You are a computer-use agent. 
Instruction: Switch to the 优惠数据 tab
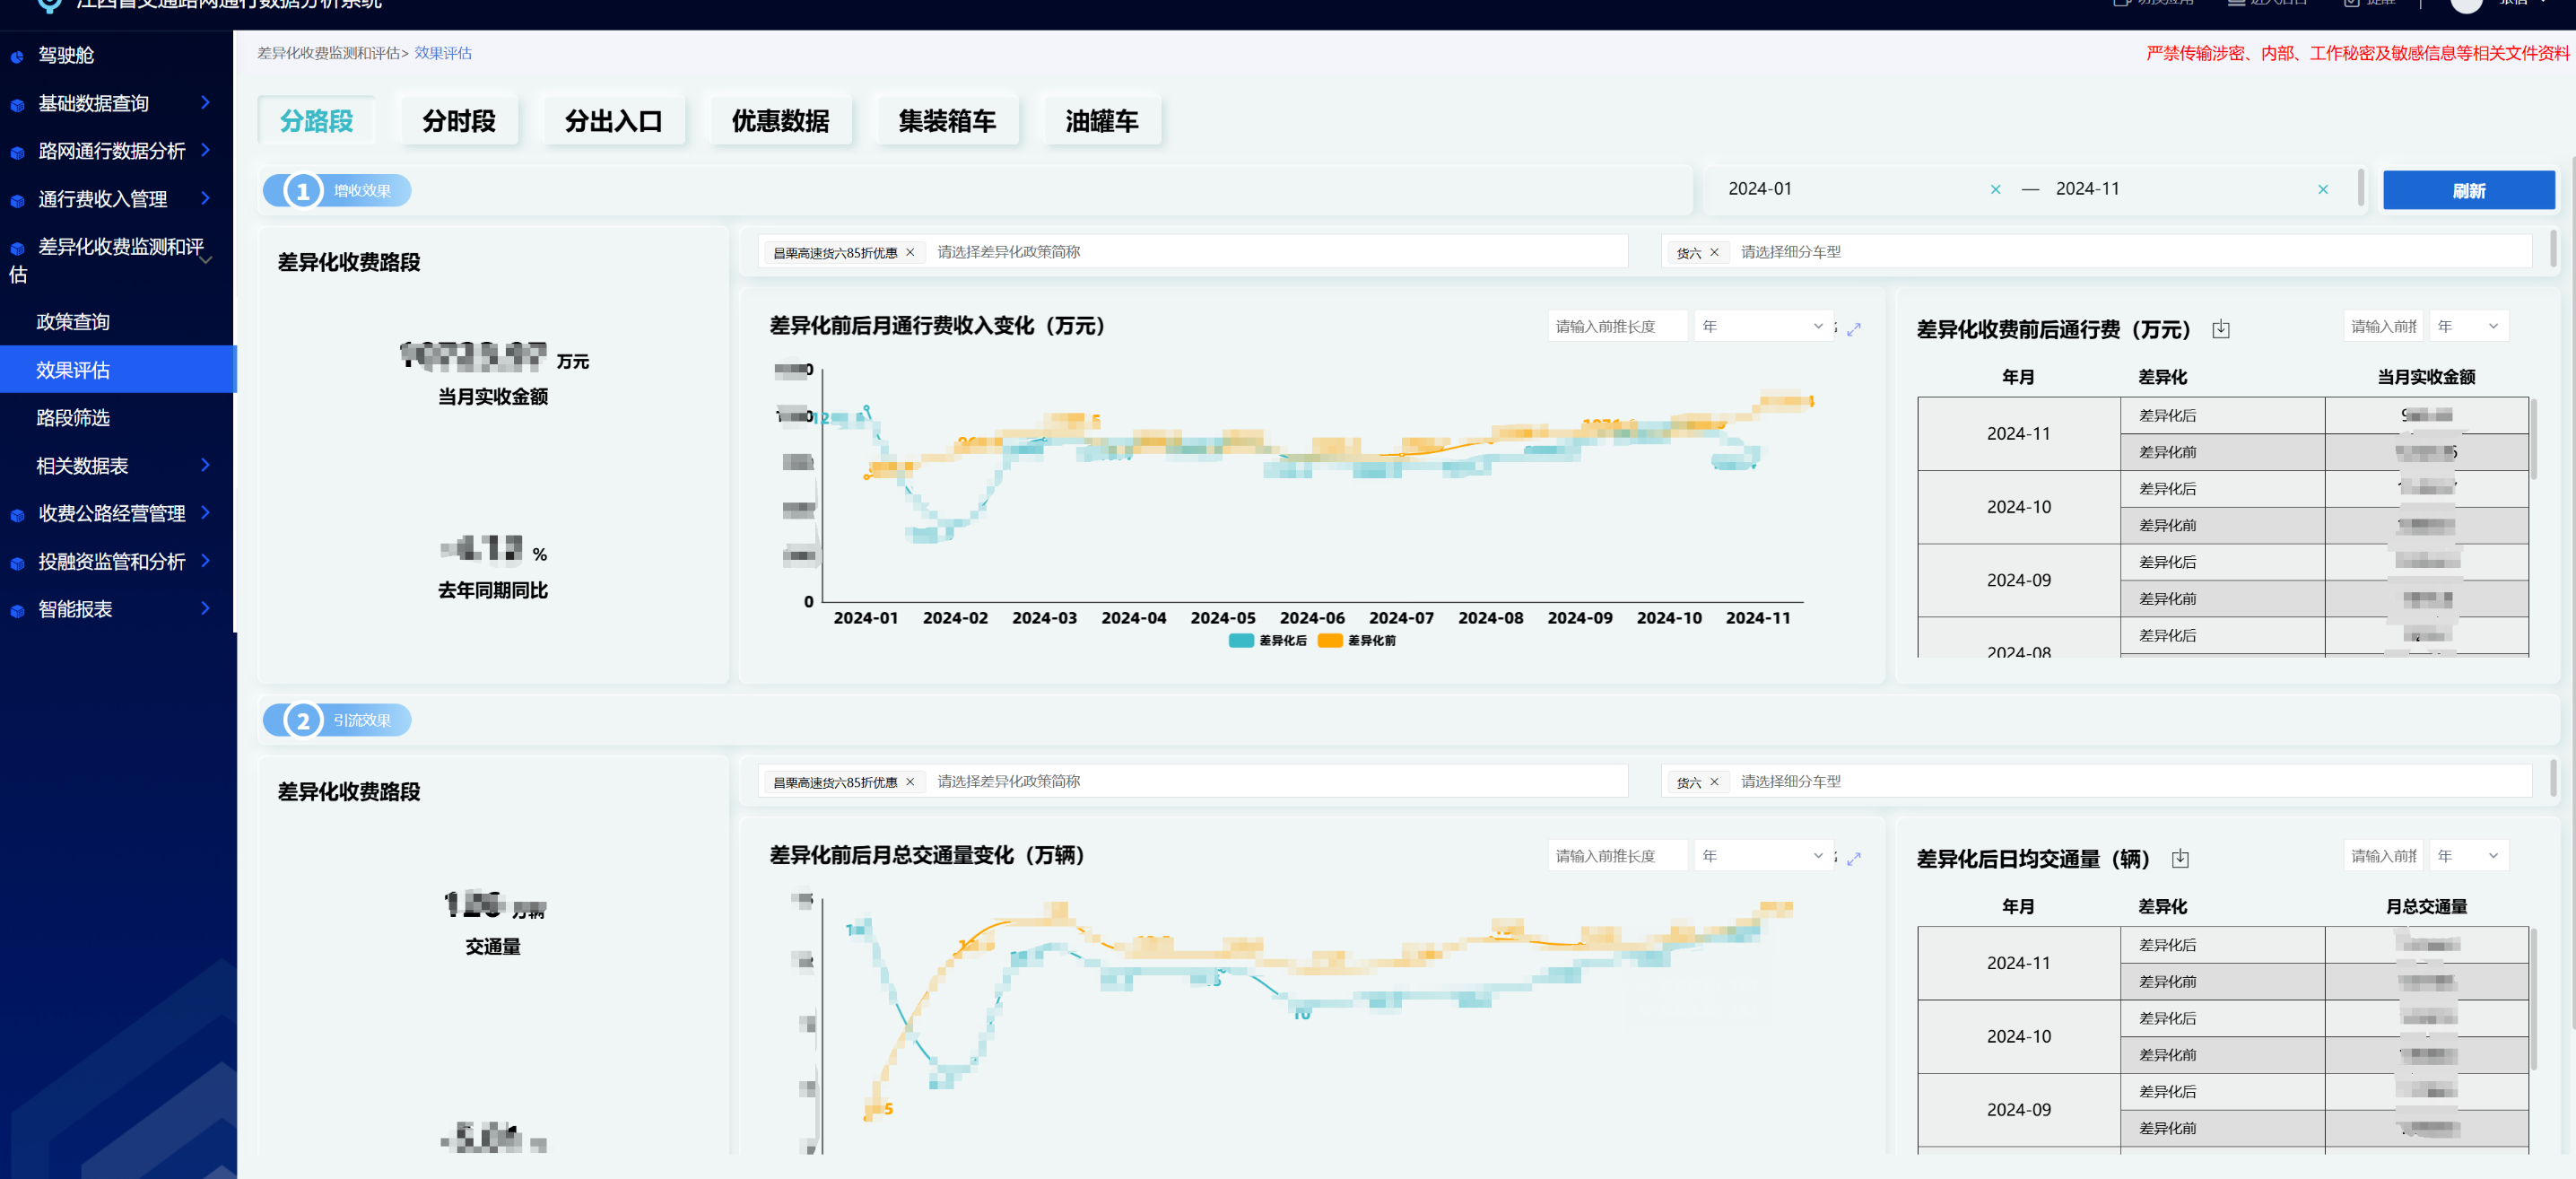pyautogui.click(x=780, y=121)
